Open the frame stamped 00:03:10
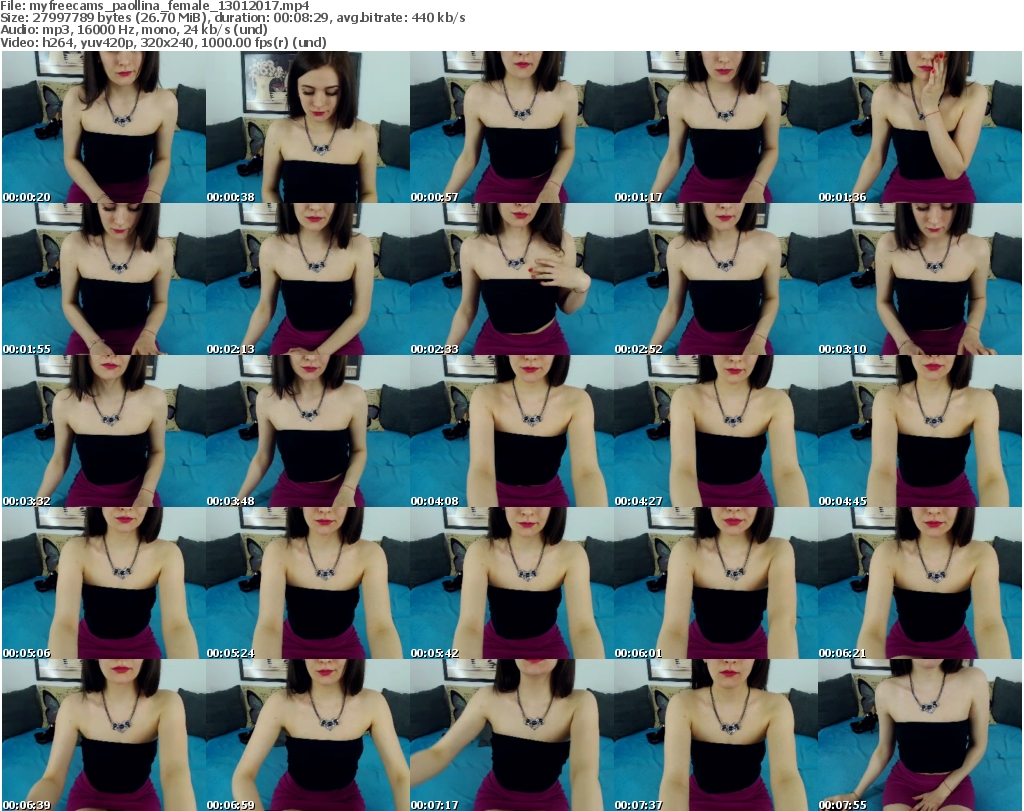This screenshot has width=1024, height=811. point(920,279)
